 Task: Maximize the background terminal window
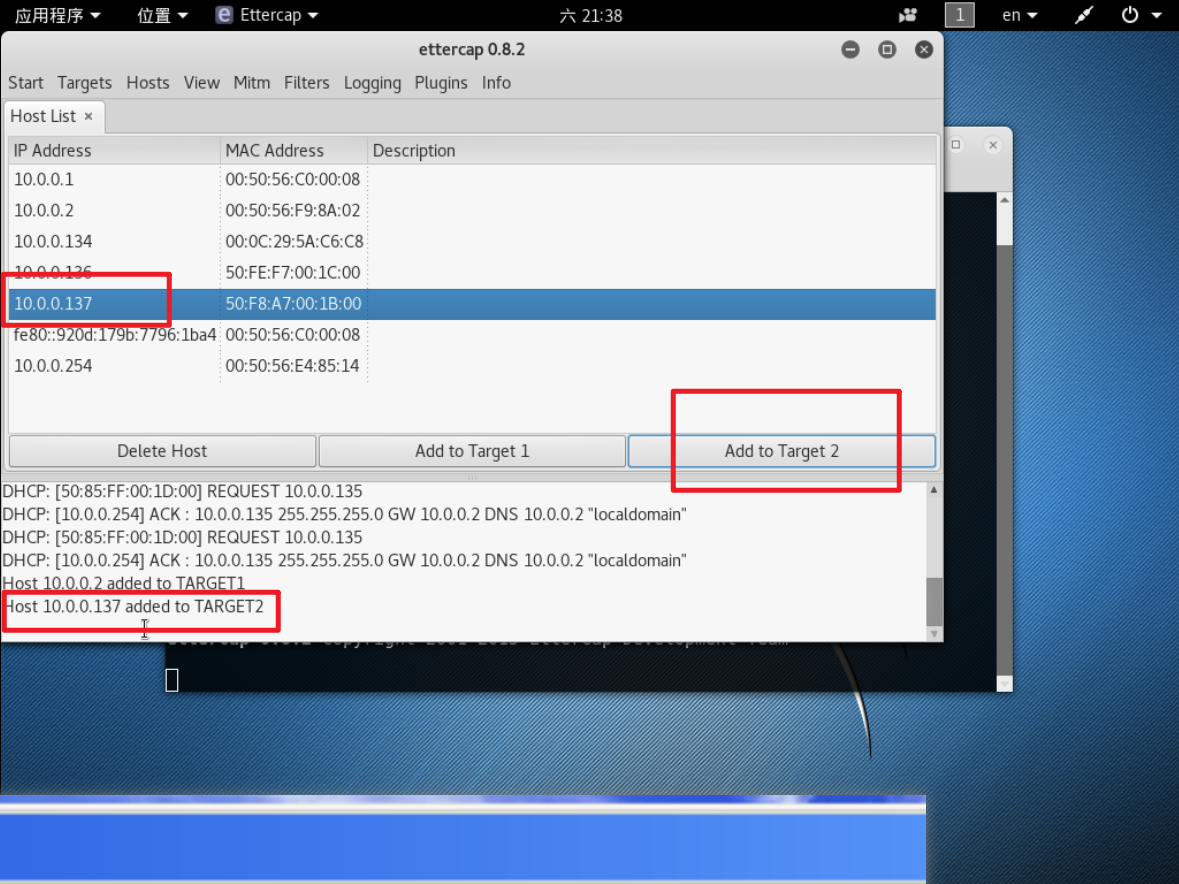(956, 145)
